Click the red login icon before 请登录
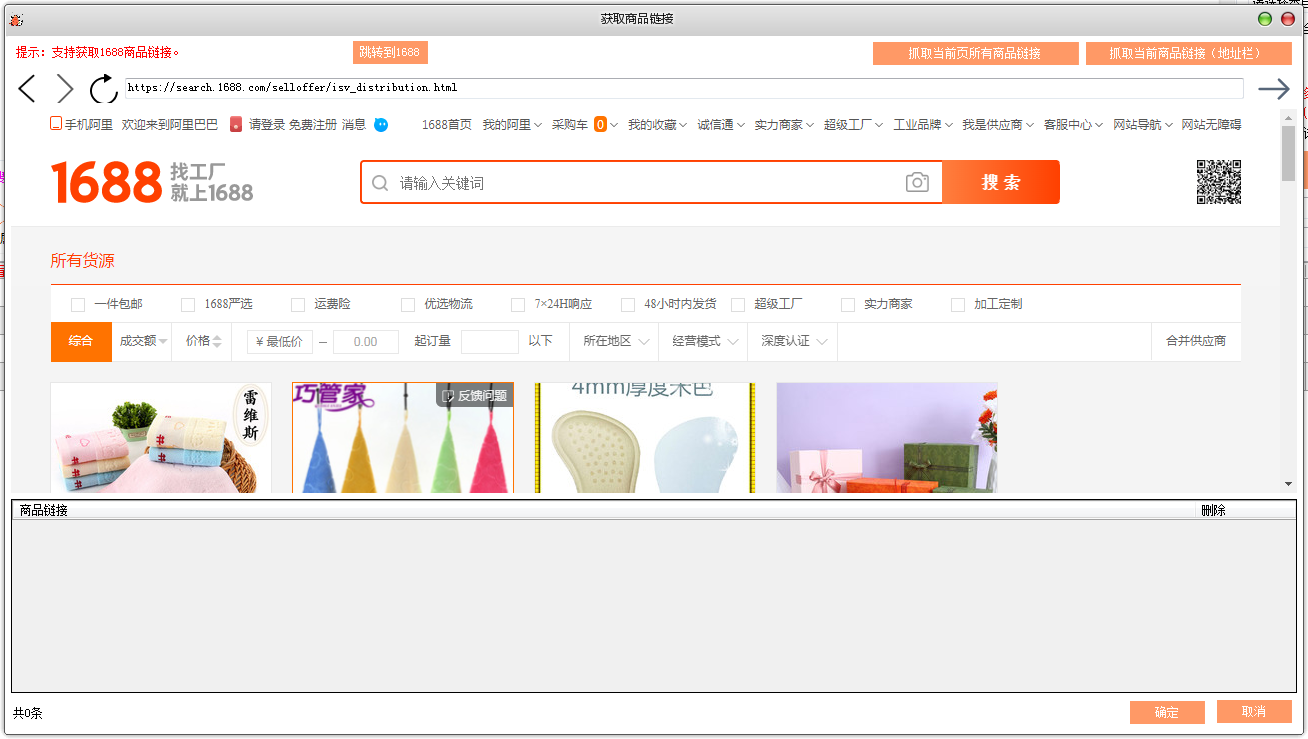The height and width of the screenshot is (739, 1308). point(236,125)
